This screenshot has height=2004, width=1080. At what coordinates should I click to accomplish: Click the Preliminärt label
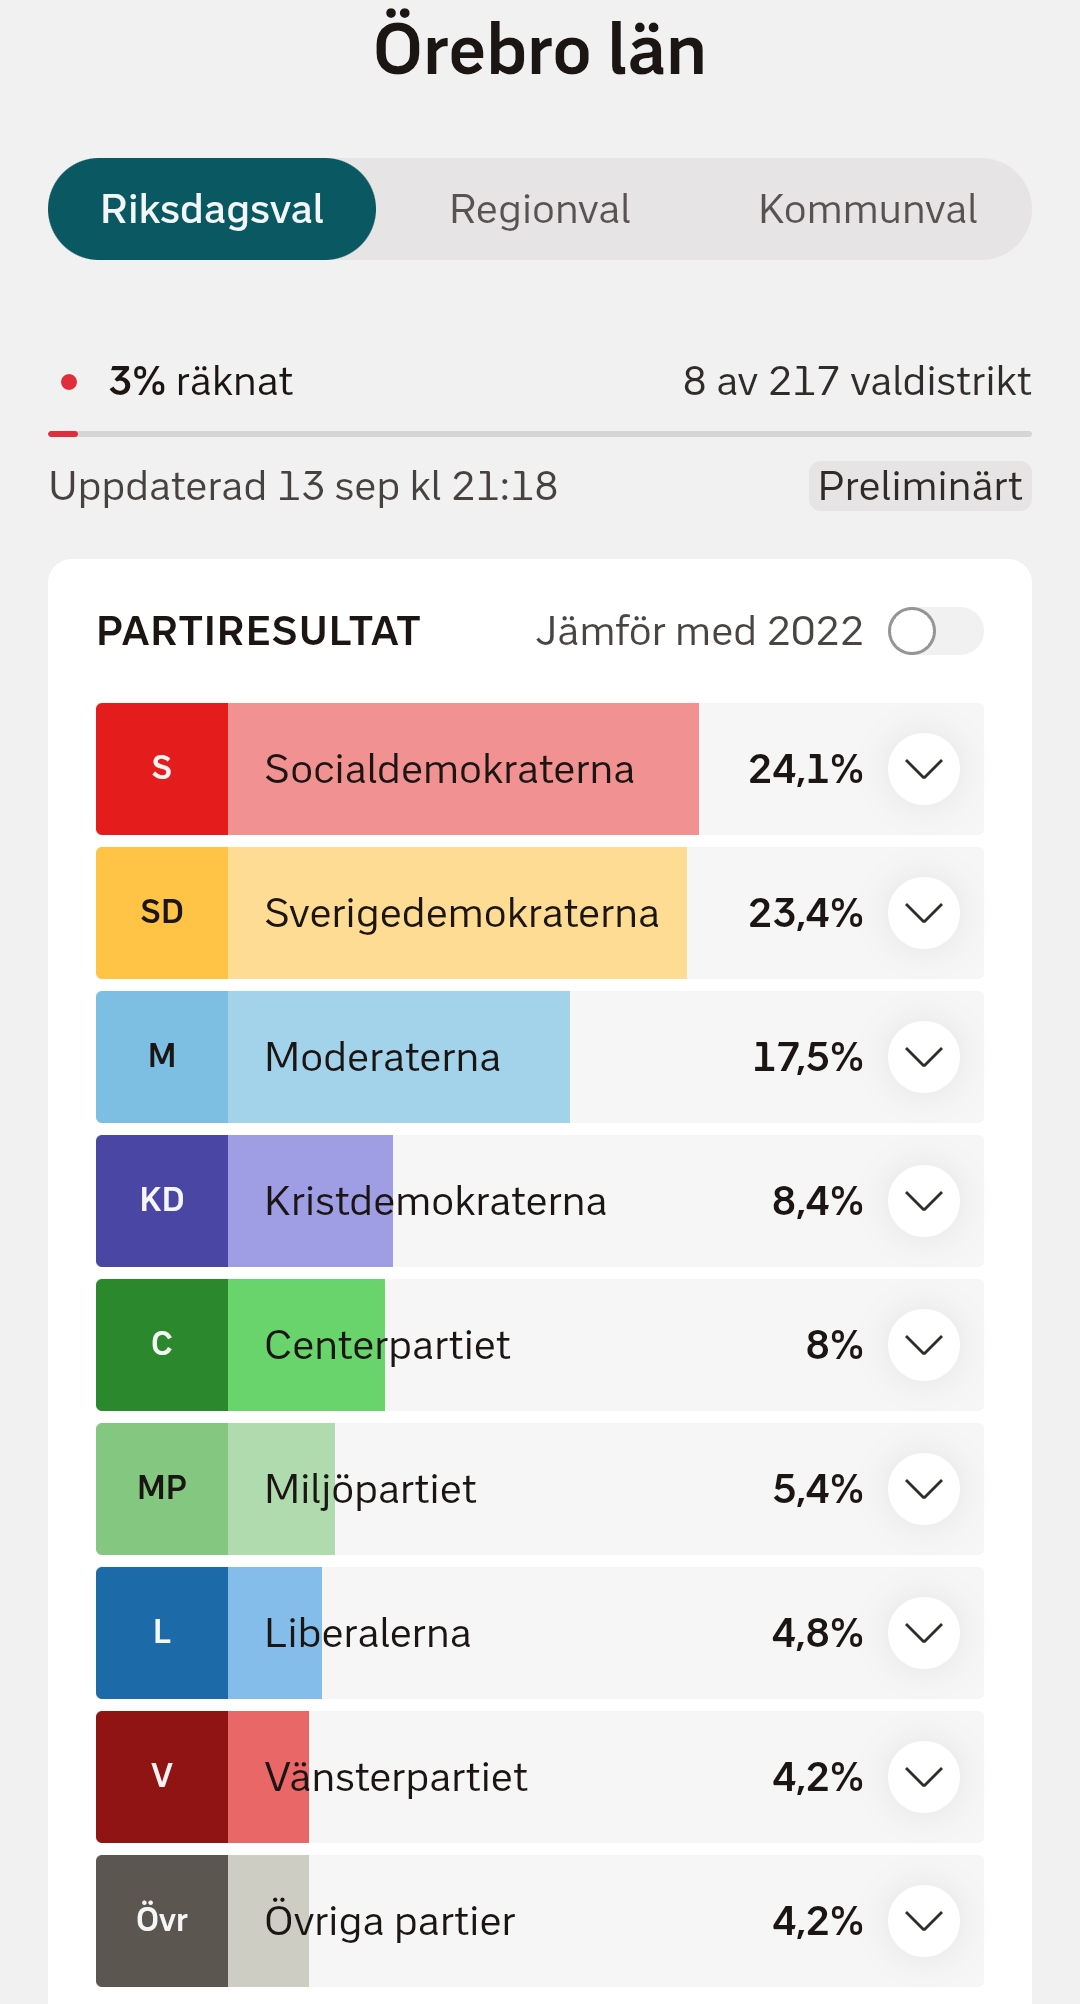(x=920, y=486)
